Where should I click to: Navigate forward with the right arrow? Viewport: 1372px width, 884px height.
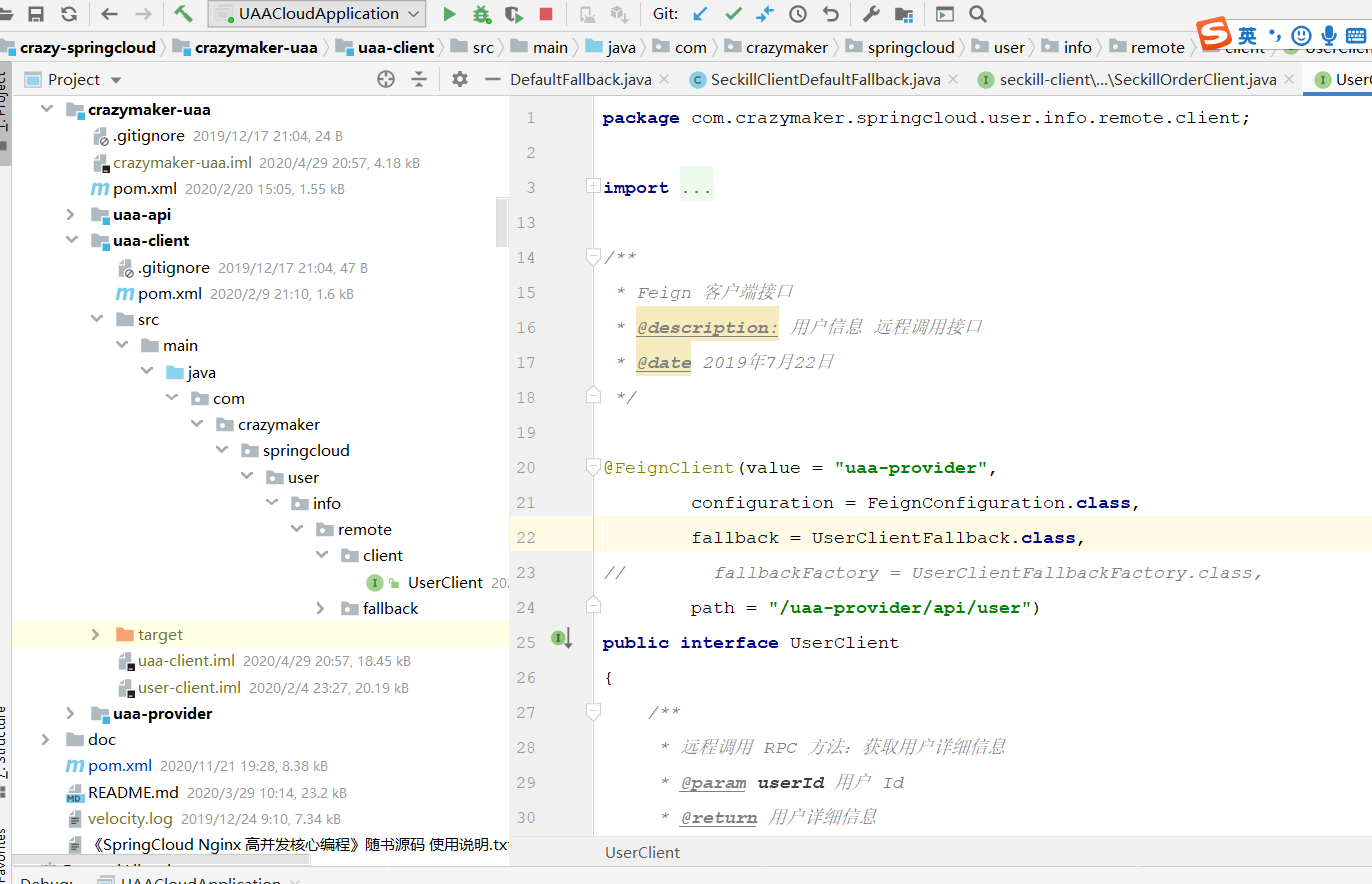(143, 14)
